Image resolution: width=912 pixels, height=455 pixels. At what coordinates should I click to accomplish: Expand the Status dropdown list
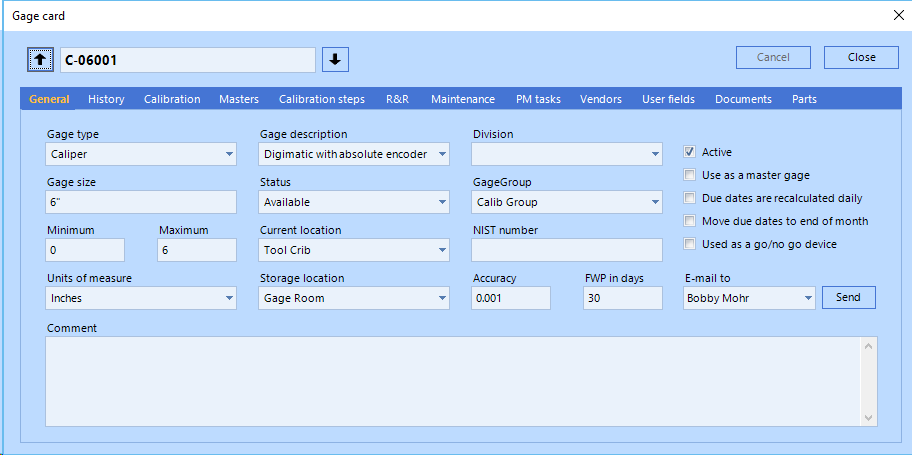(x=442, y=202)
